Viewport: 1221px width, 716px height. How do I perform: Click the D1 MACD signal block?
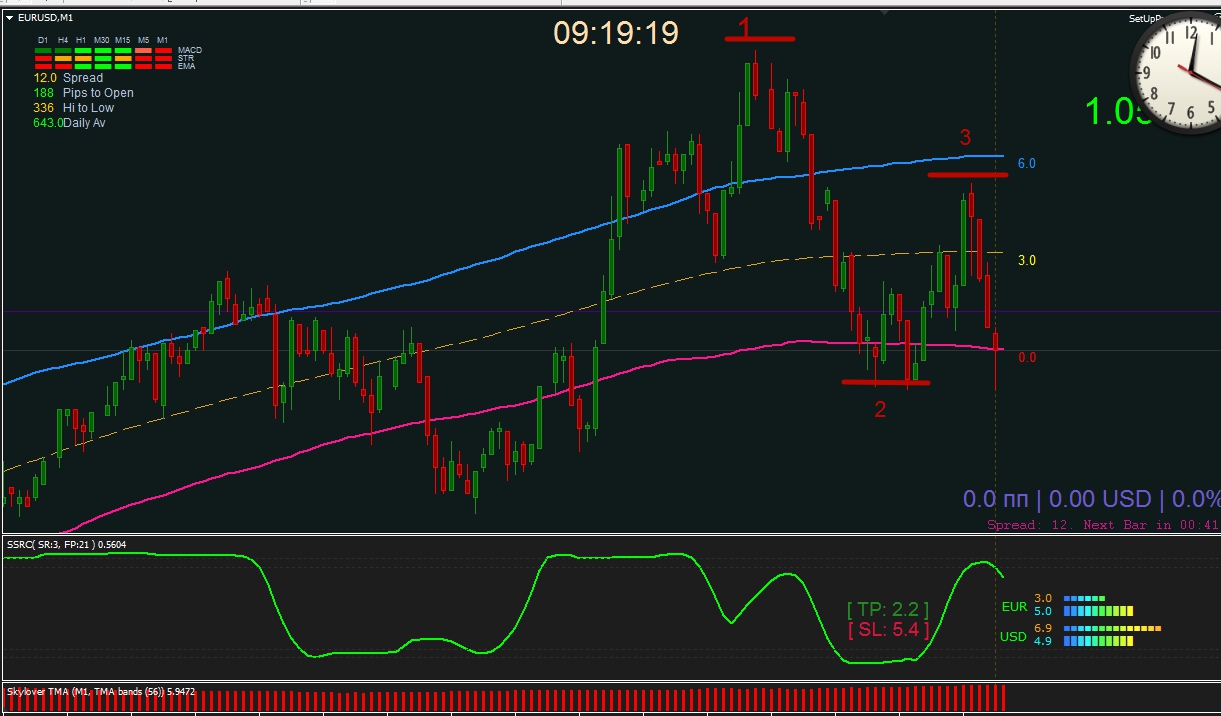(x=43, y=50)
